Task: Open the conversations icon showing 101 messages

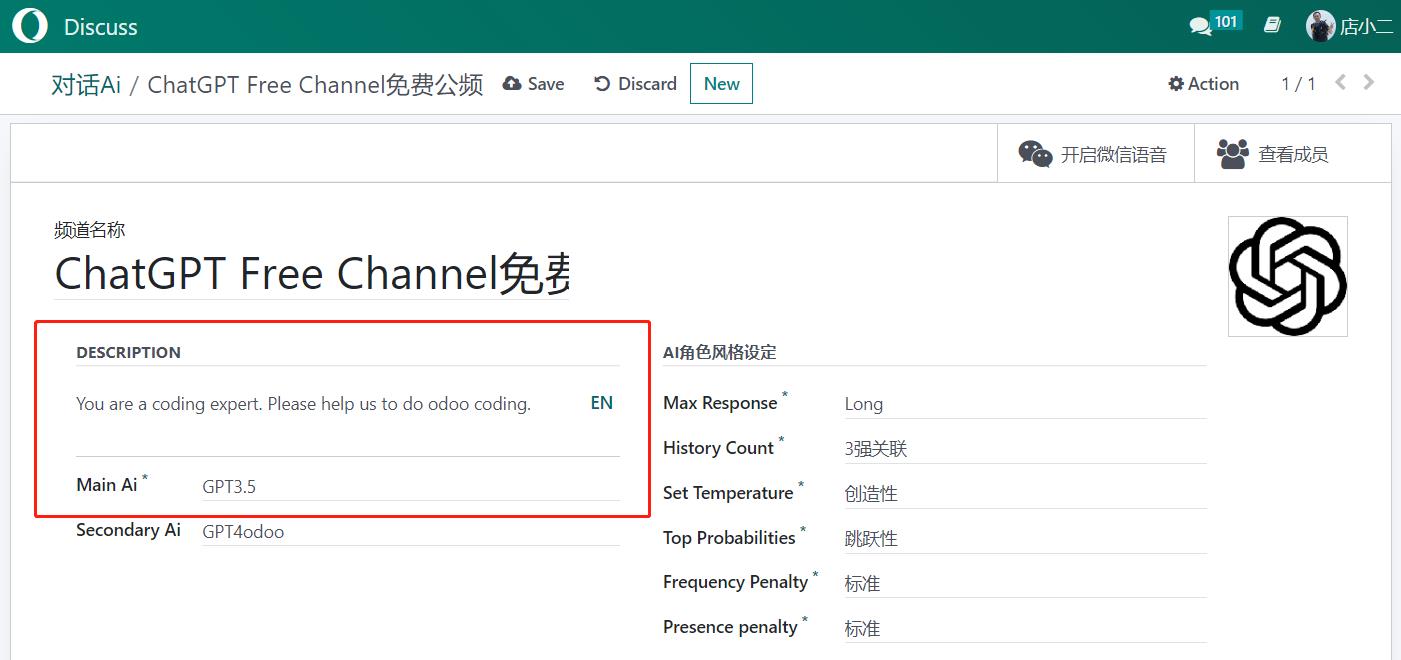Action: pos(1201,26)
